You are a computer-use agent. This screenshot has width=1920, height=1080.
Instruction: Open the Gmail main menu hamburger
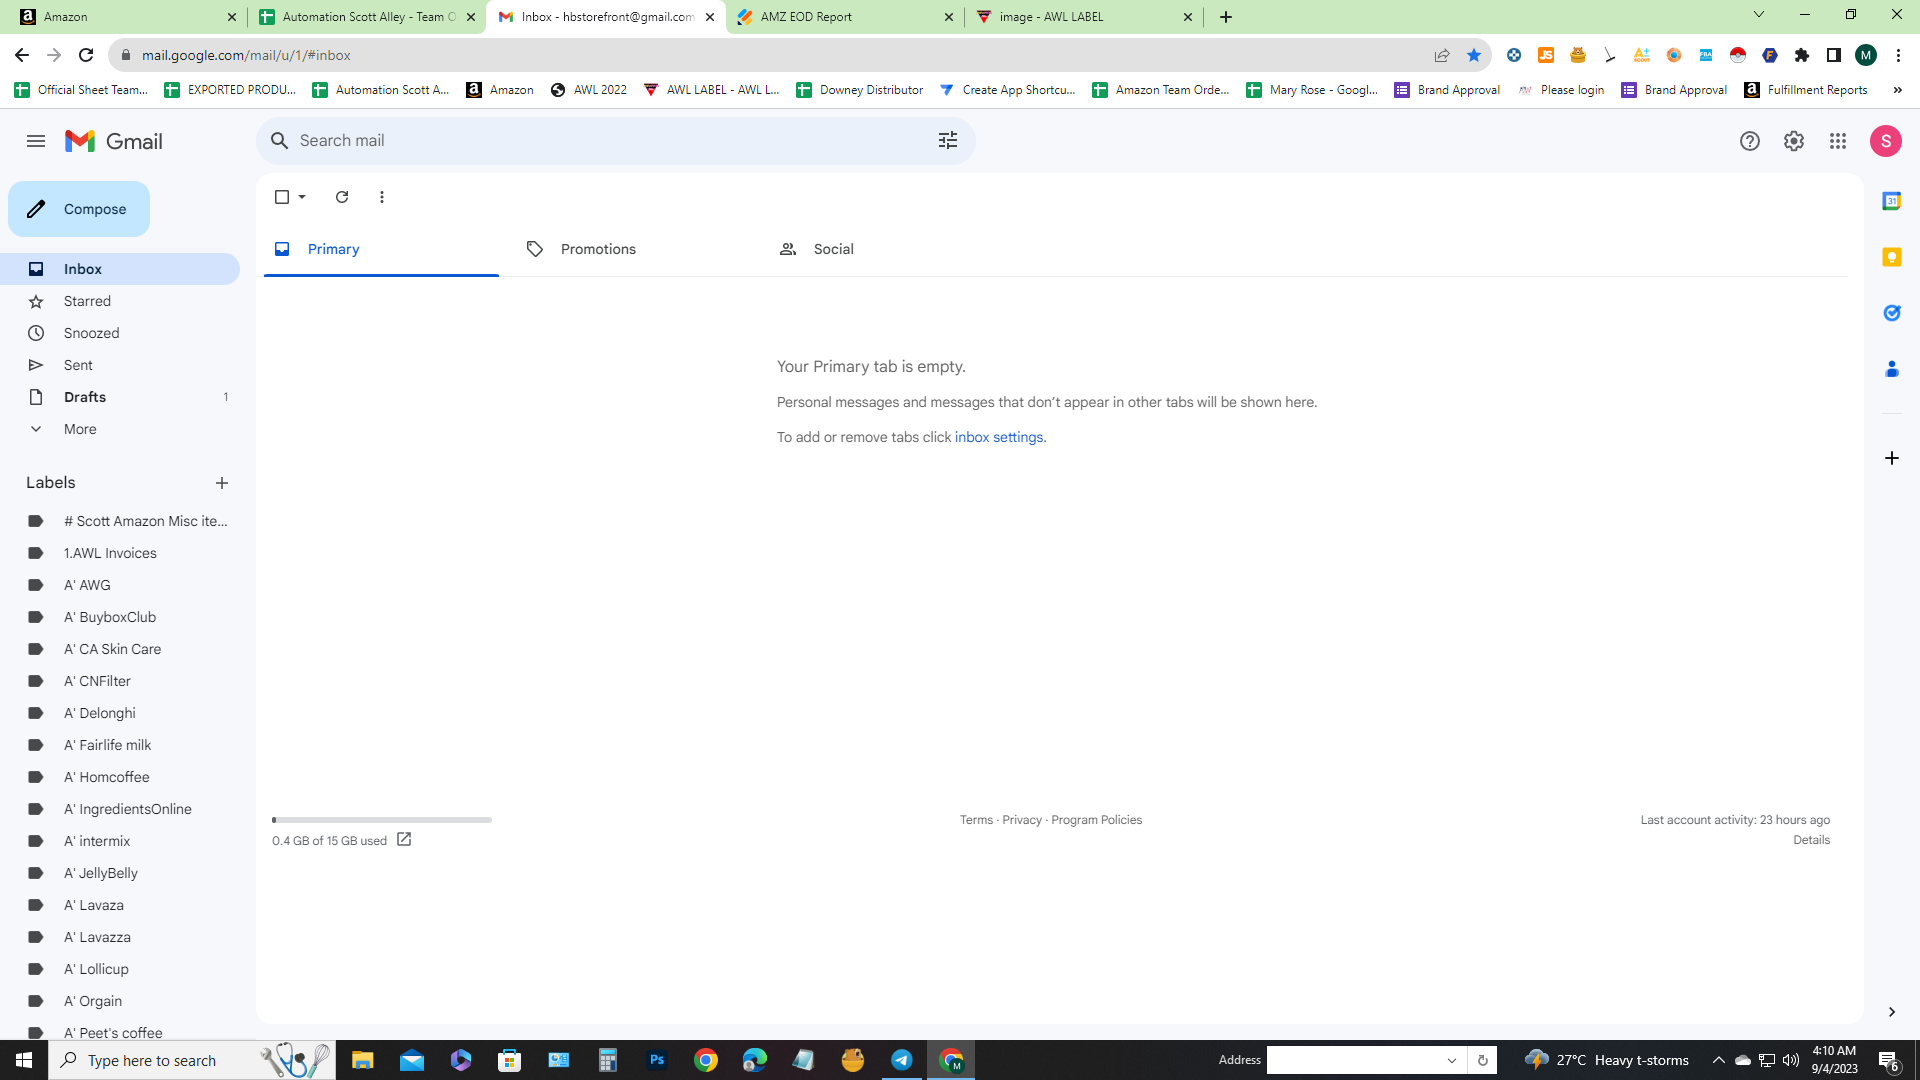coord(36,141)
